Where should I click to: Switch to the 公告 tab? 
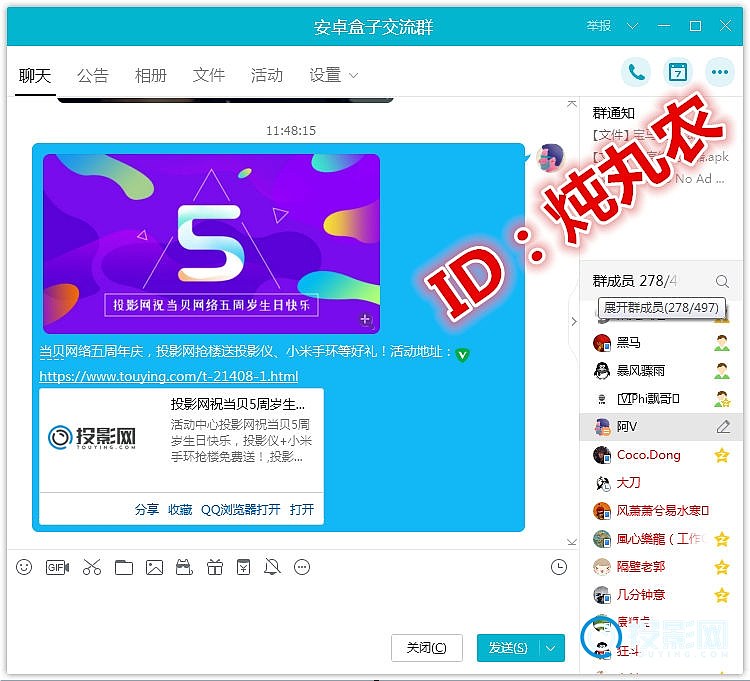[x=93, y=76]
